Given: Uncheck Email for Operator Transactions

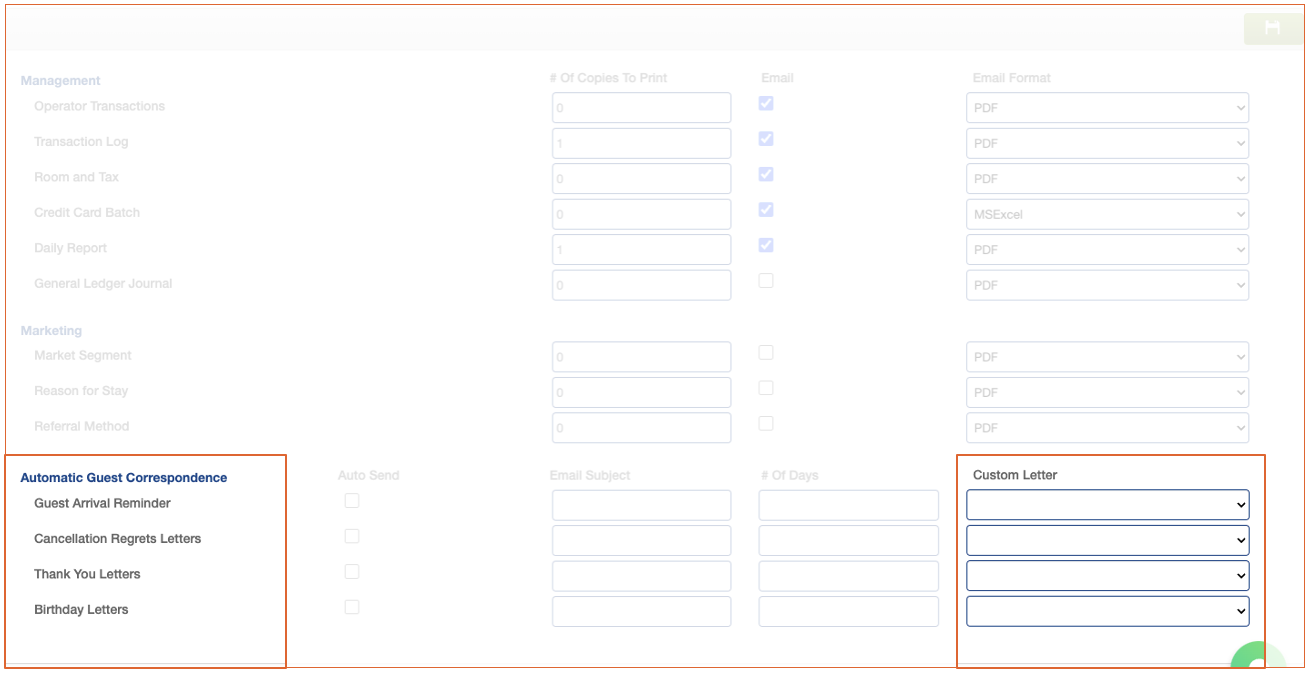Looking at the screenshot, I should [x=766, y=104].
